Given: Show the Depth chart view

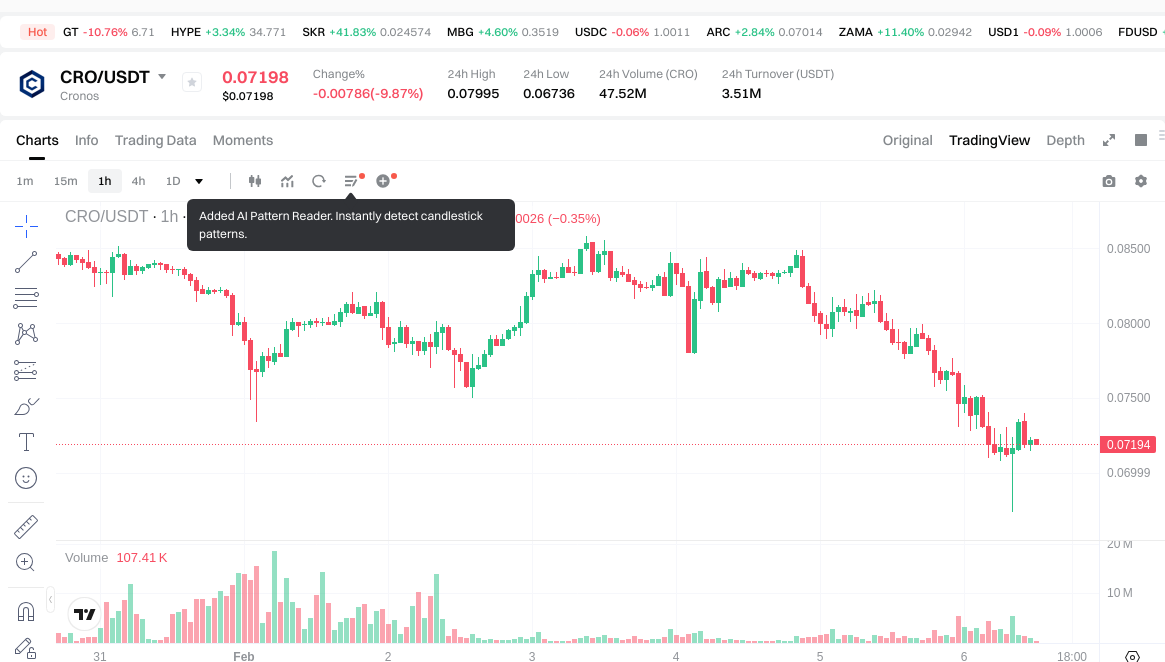Looking at the screenshot, I should click(1065, 140).
